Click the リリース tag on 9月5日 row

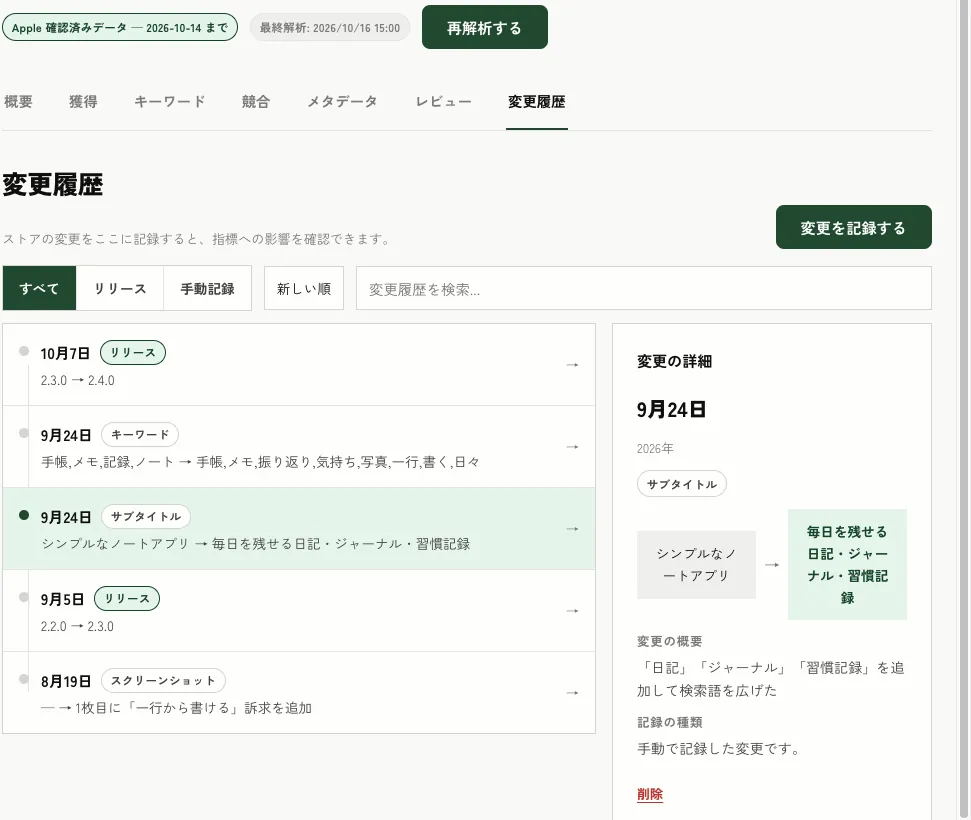click(127, 598)
